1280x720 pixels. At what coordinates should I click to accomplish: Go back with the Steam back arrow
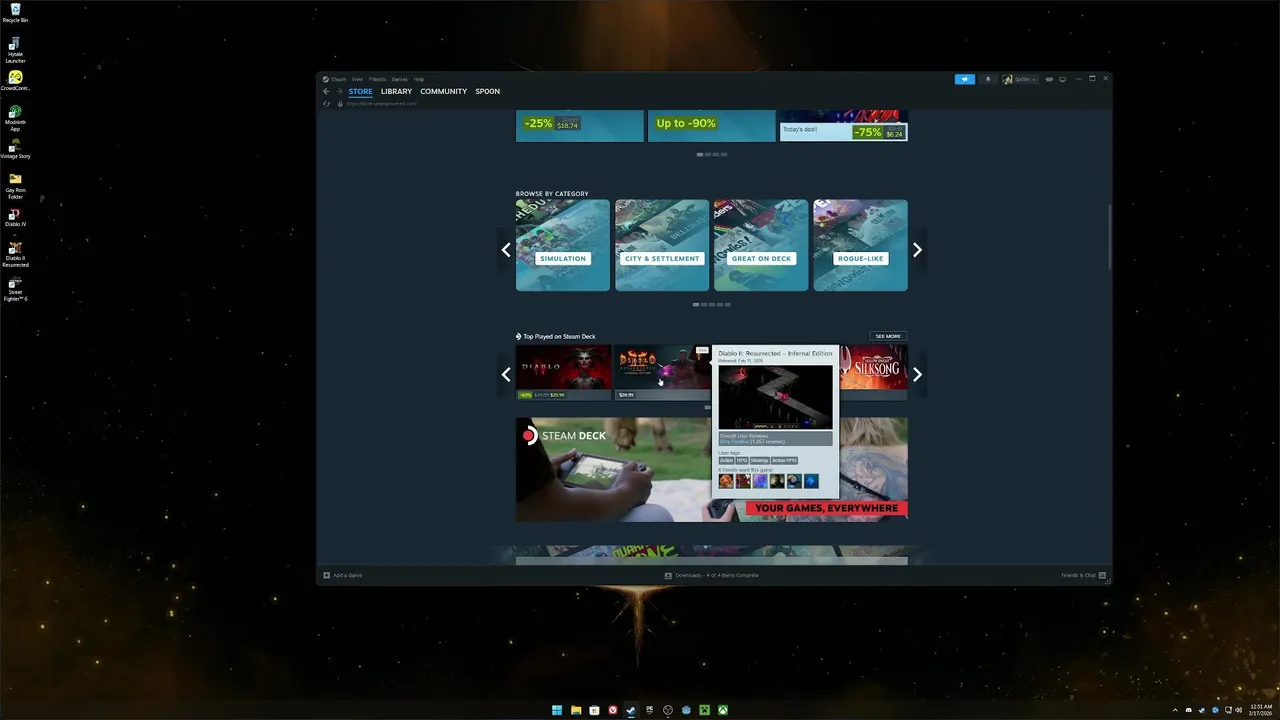coord(326,91)
